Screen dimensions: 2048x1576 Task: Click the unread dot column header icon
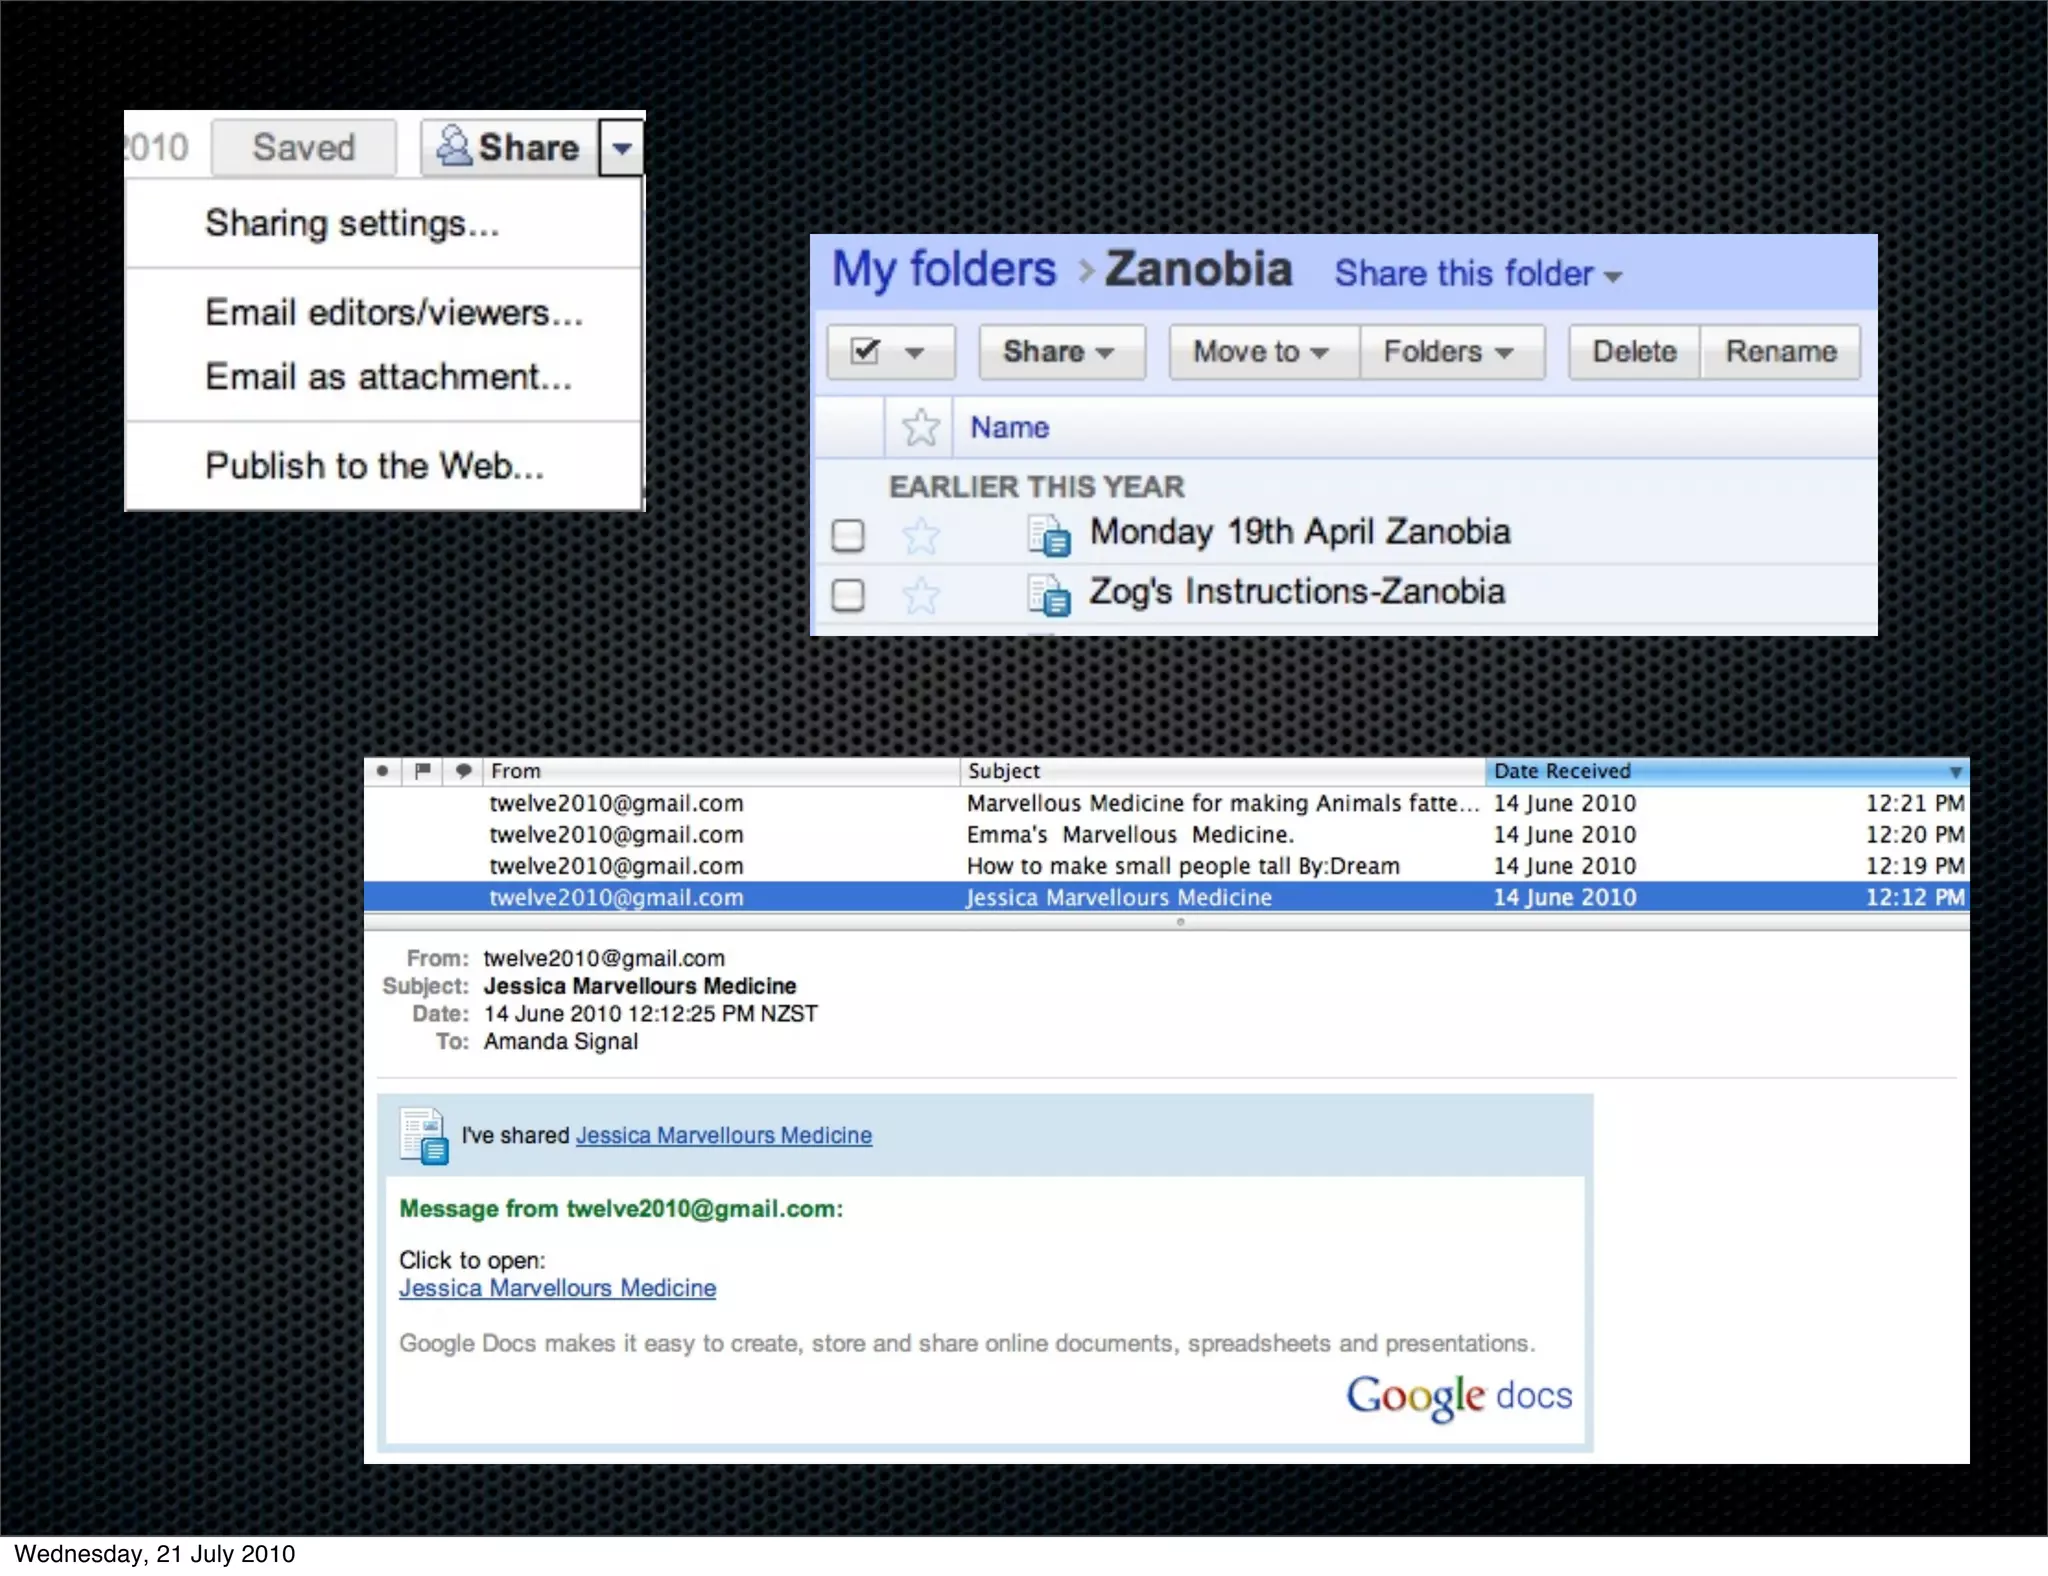coord(382,770)
